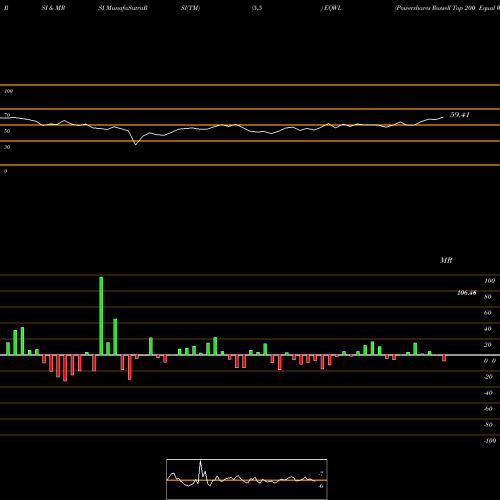Click the MR axis label -60
500x500 pixels.
488,409
